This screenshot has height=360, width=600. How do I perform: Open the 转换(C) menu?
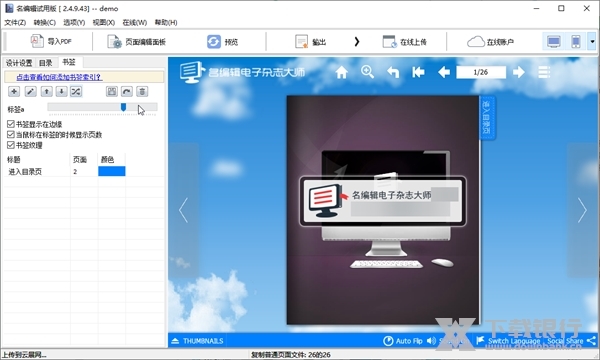[44, 23]
